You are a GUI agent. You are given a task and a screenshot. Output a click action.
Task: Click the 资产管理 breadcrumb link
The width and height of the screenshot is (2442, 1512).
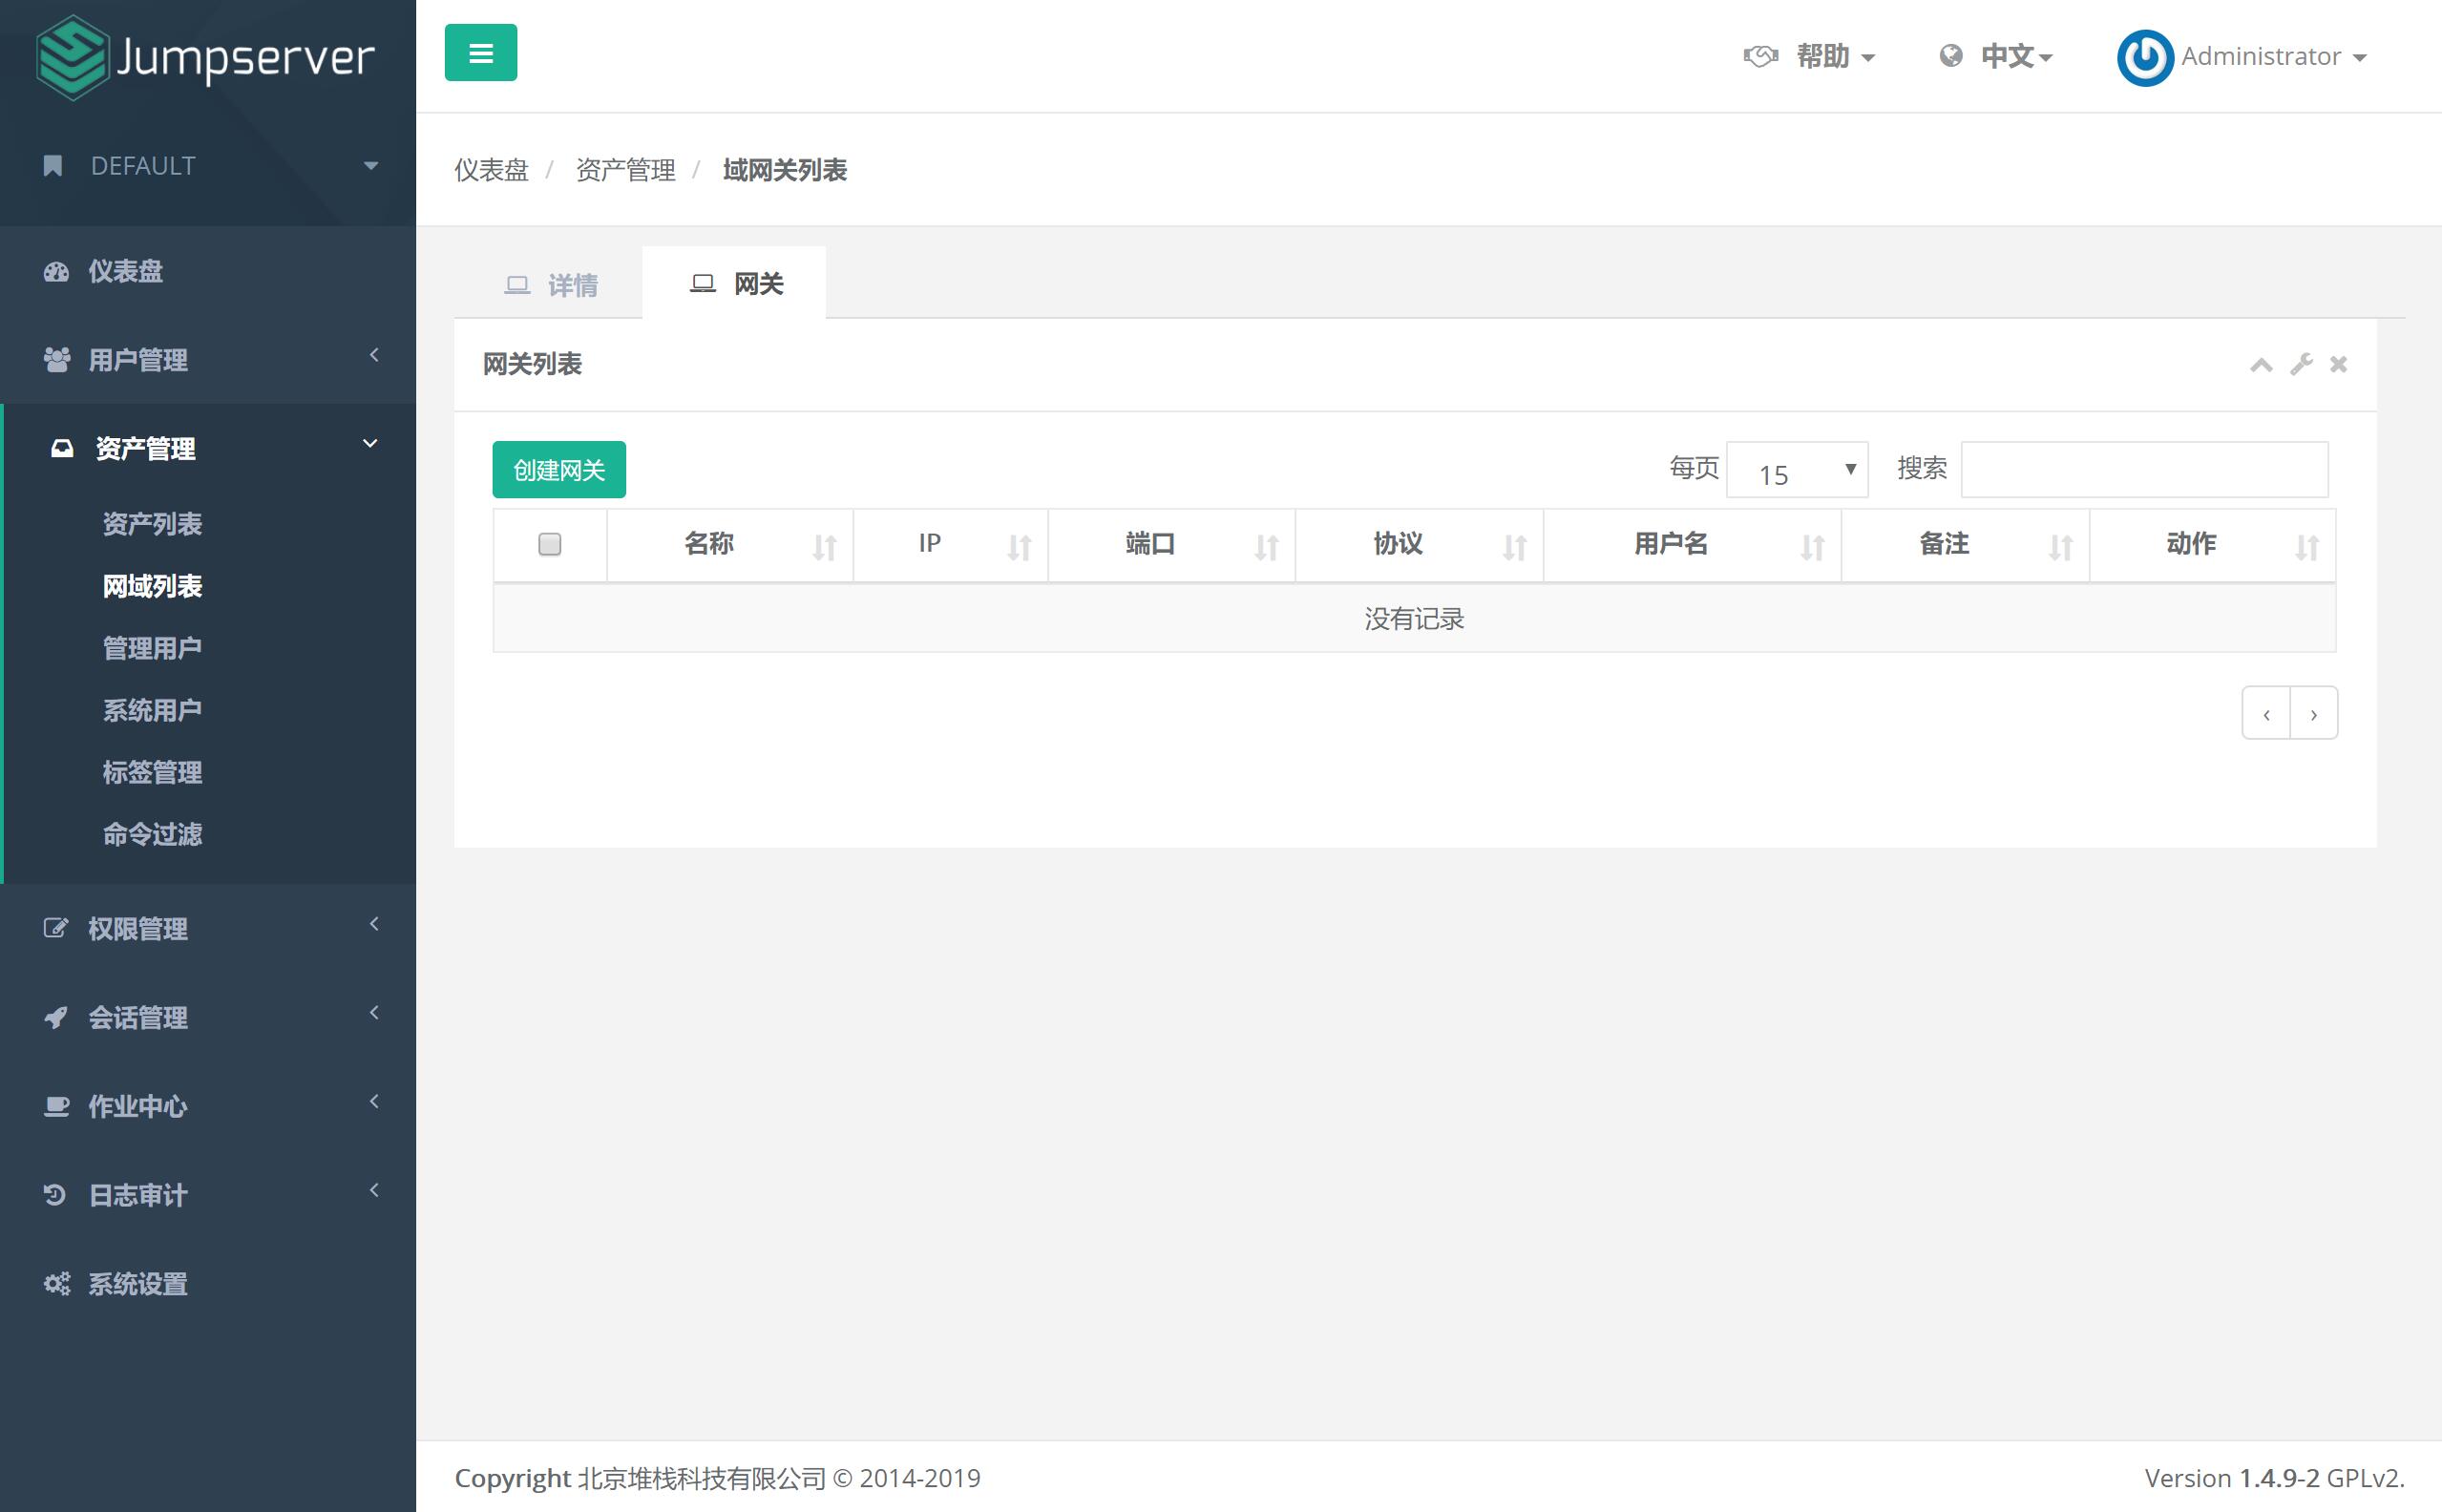(x=626, y=170)
